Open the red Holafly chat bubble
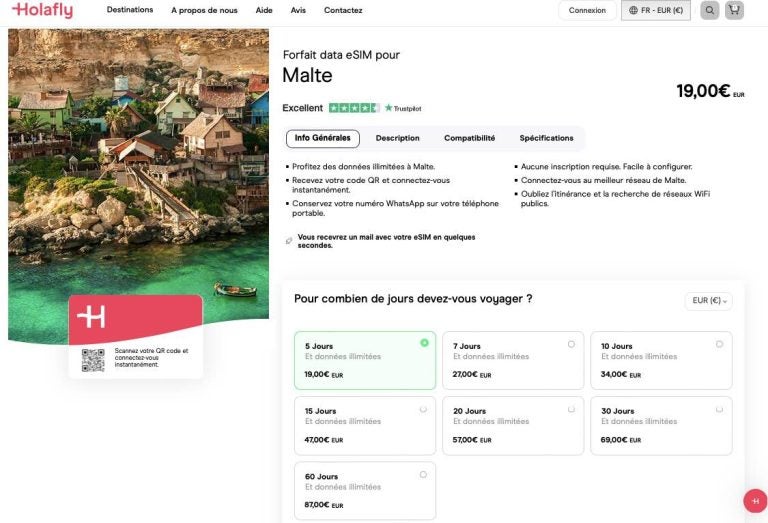768x523 pixels. (x=755, y=501)
